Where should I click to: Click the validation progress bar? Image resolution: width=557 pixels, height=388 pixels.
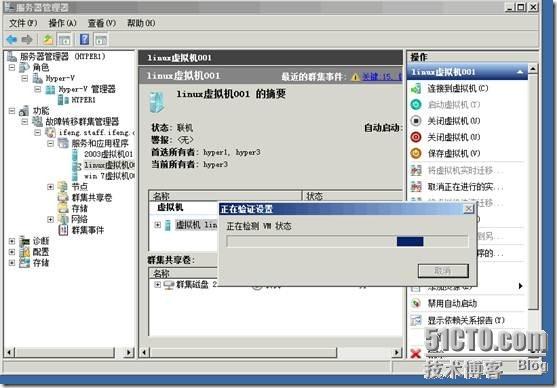[x=347, y=242]
